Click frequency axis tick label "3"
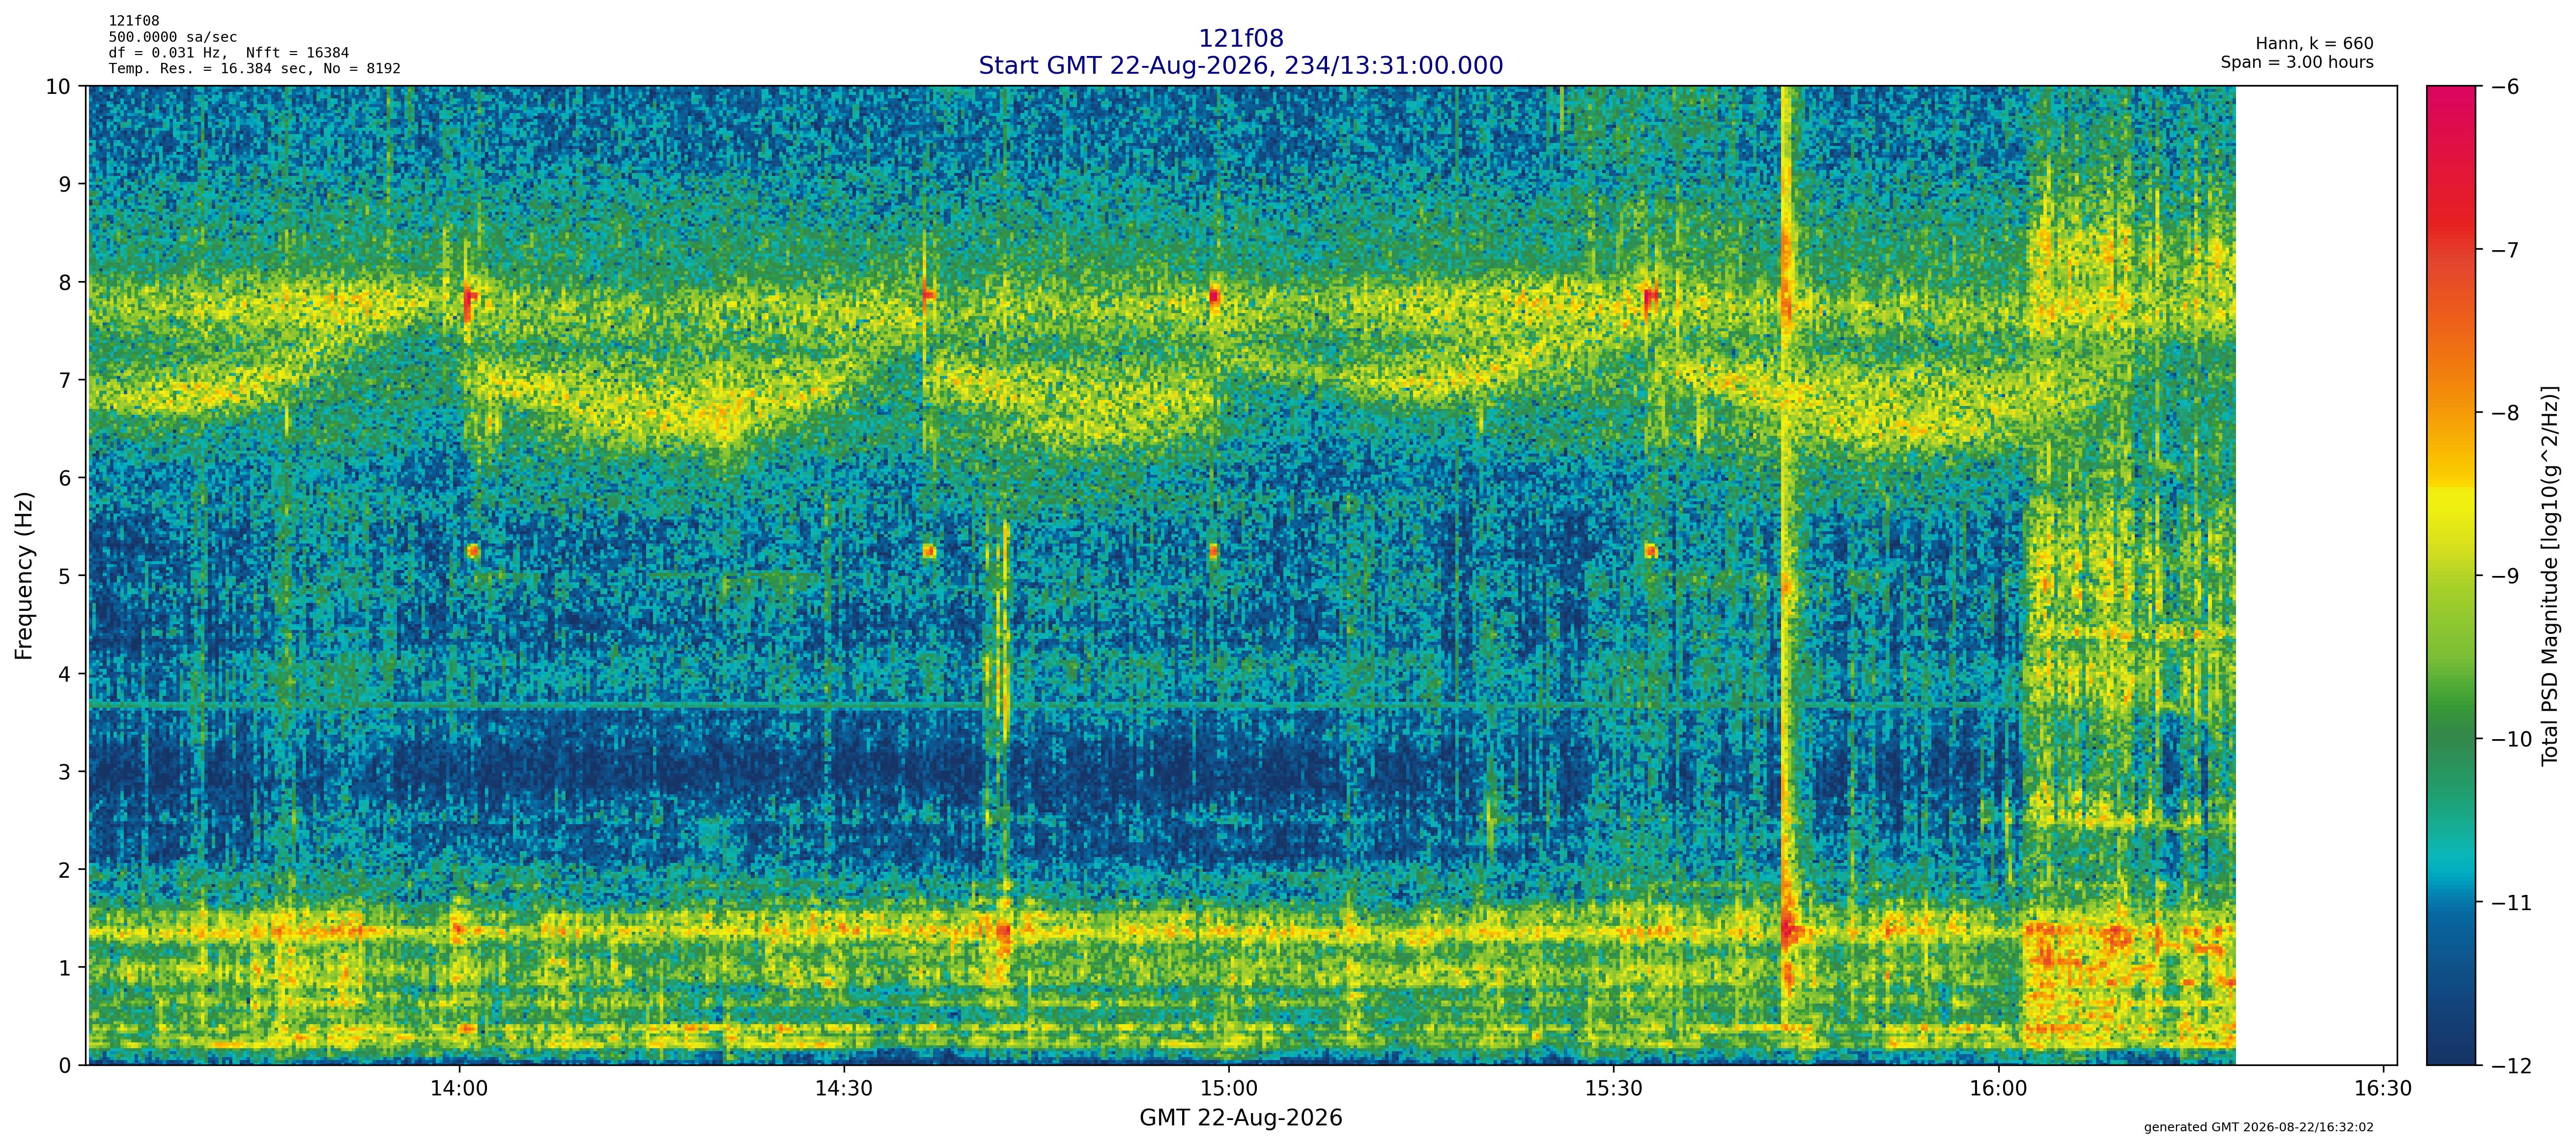The height and width of the screenshot is (1148, 2576). 65,772
